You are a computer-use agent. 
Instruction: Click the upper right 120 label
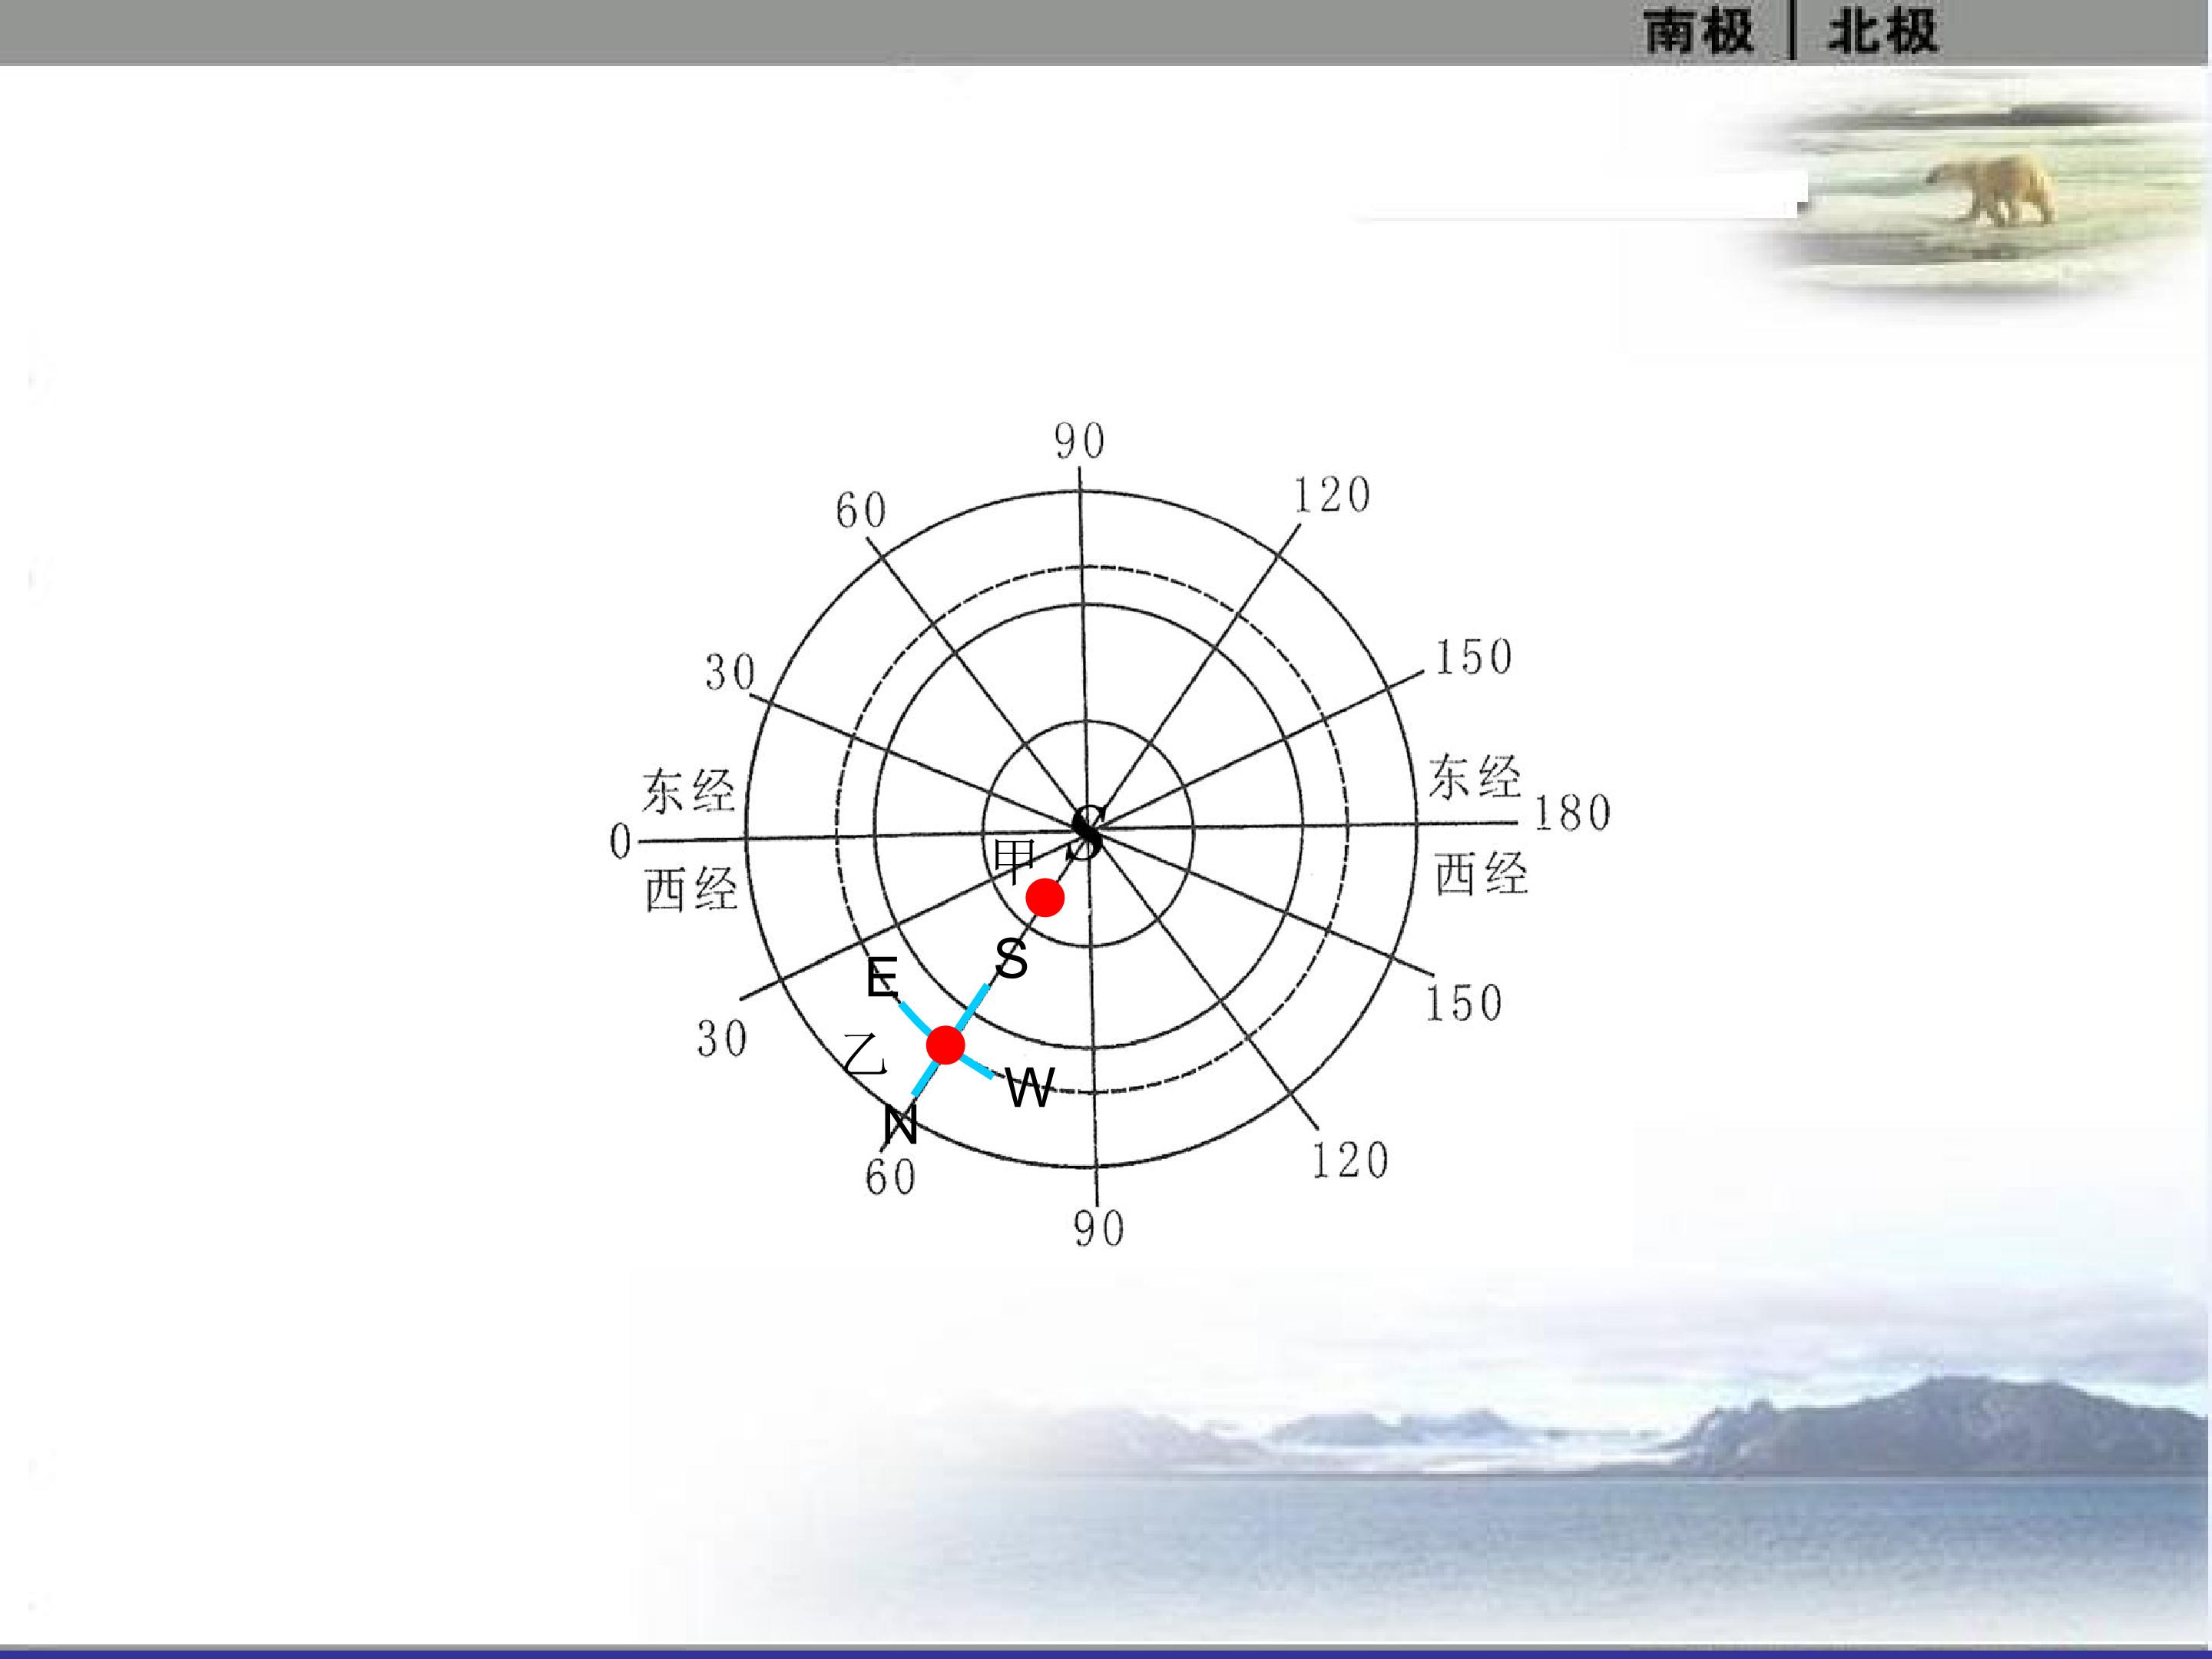[x=1332, y=495]
